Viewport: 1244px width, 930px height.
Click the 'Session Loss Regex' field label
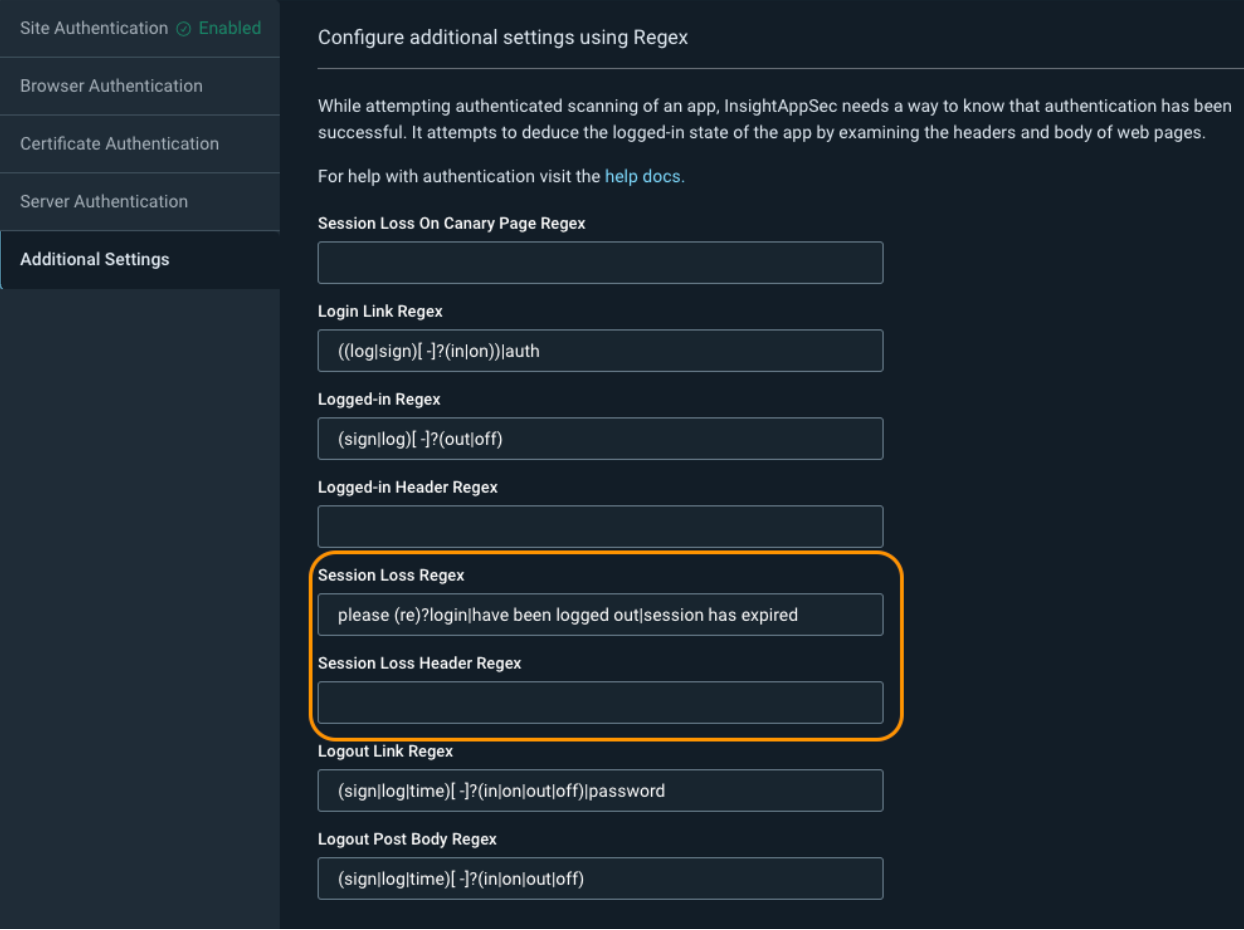pos(391,576)
